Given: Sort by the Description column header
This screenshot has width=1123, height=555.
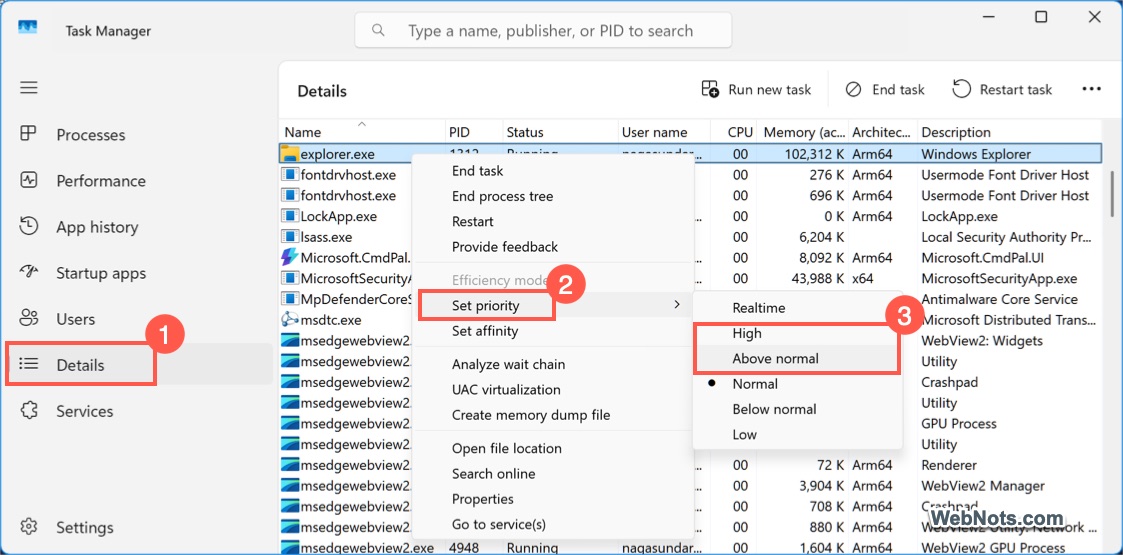Looking at the screenshot, I should (1010, 132).
